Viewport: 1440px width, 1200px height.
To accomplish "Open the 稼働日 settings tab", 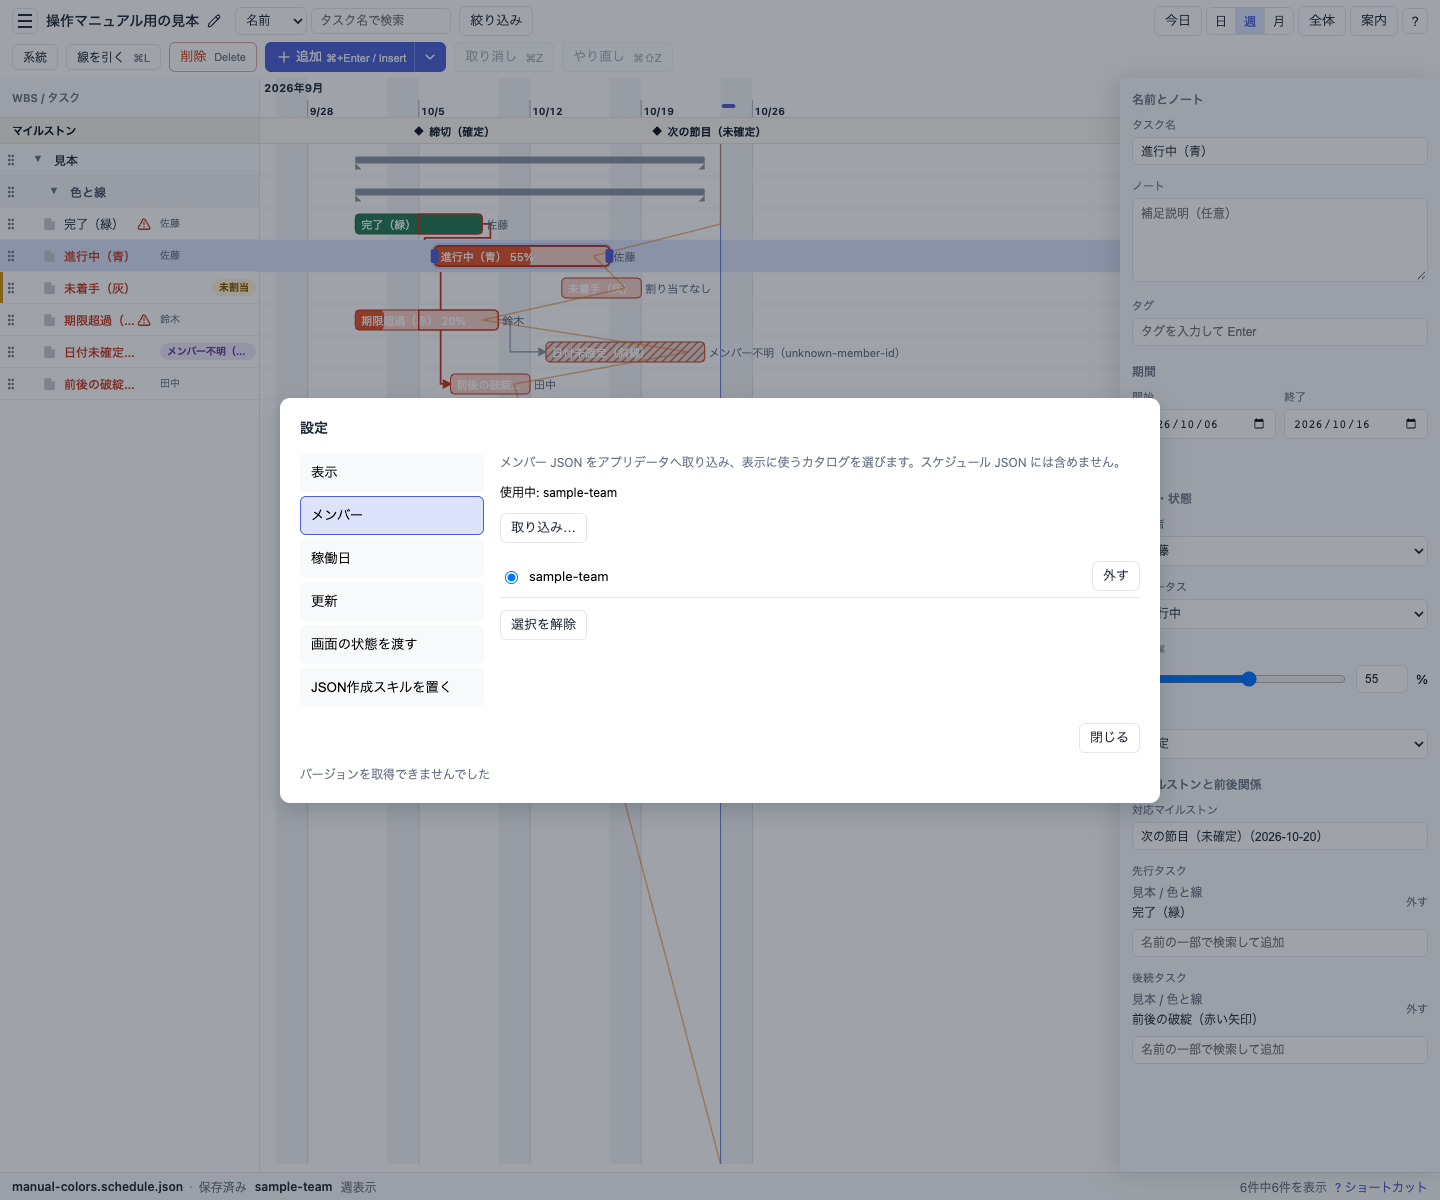I will click(392, 558).
